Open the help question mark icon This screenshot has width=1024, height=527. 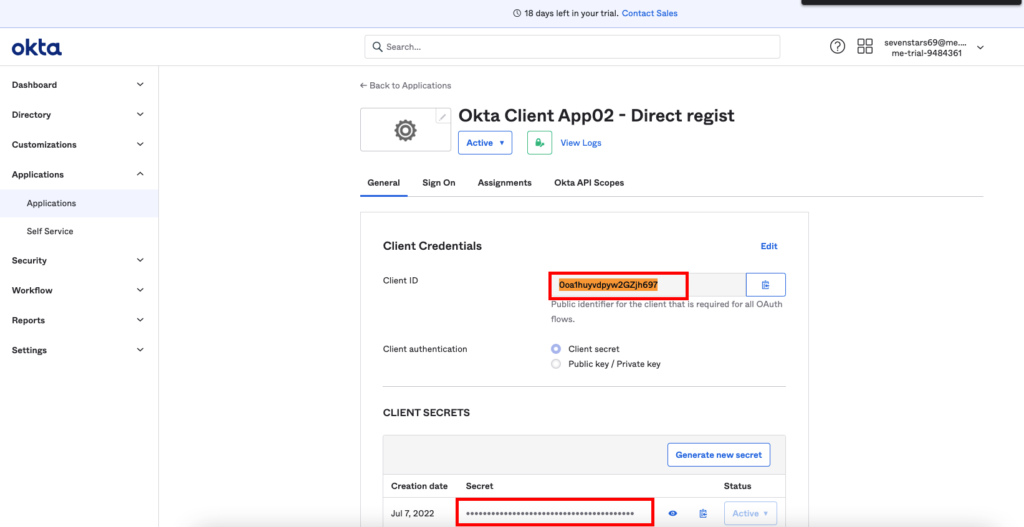(x=838, y=47)
